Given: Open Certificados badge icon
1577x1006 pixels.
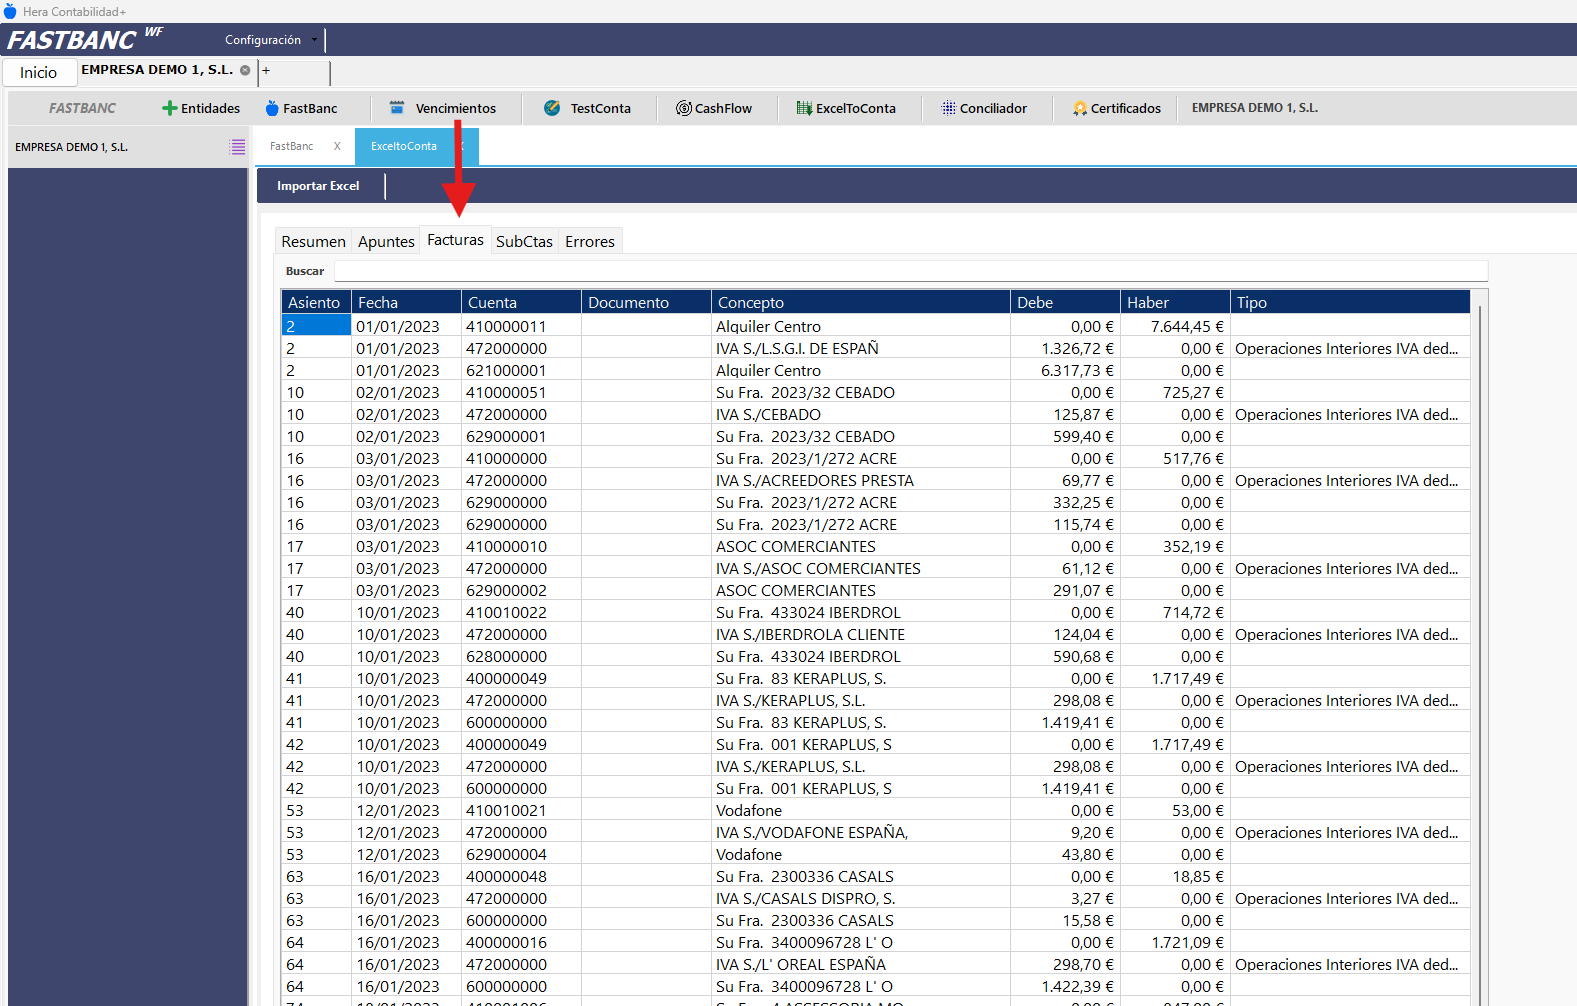Looking at the screenshot, I should point(1080,108).
